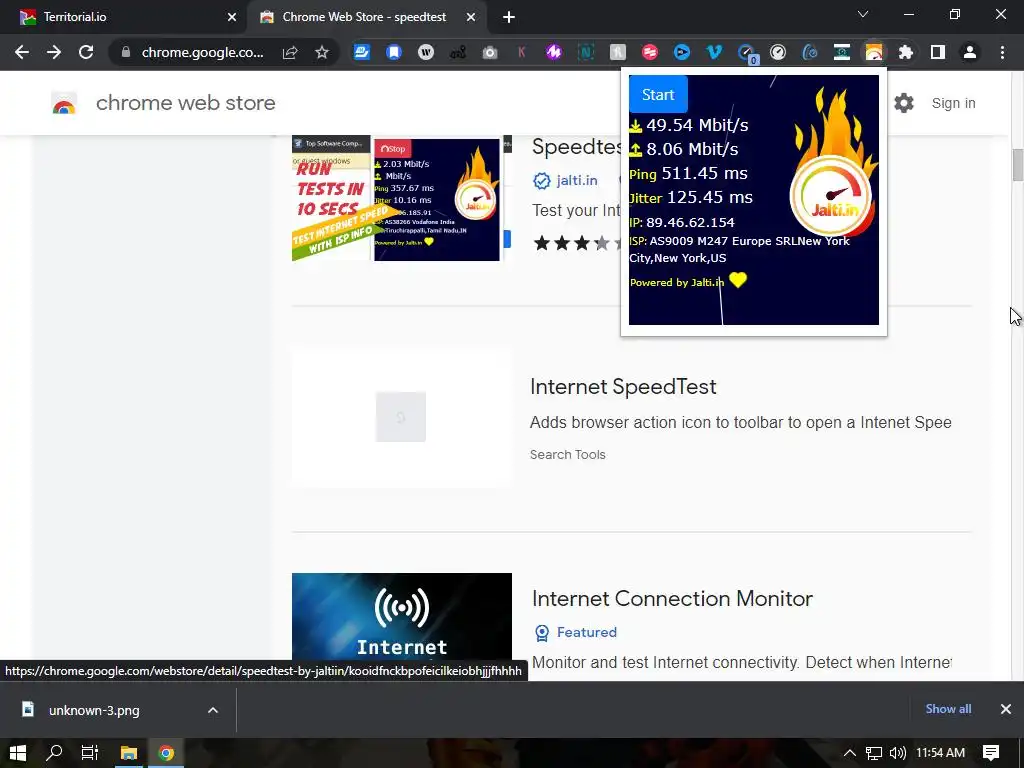Open the tab search dropdown arrow
This screenshot has height=768, width=1024.
(863, 14)
